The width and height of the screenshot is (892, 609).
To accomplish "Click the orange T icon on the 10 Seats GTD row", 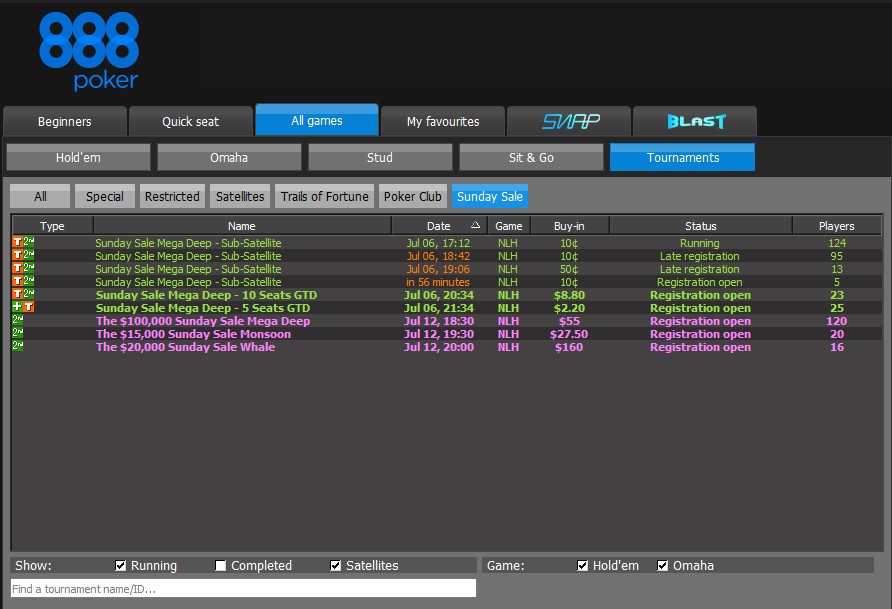I will [17, 295].
